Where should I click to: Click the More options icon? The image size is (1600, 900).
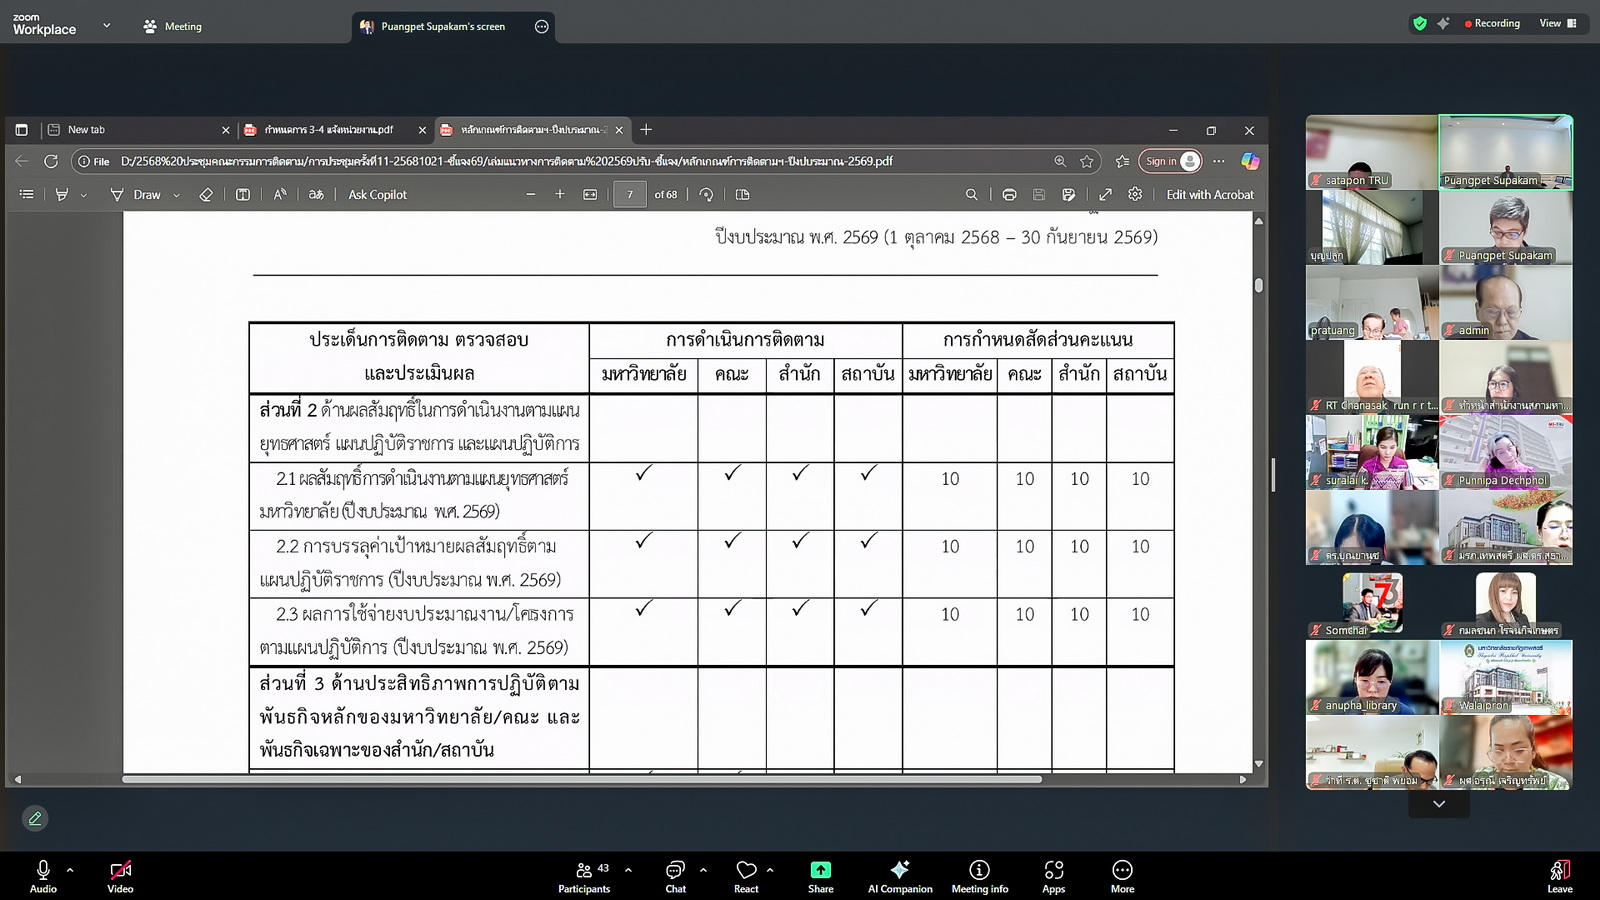[1122, 875]
